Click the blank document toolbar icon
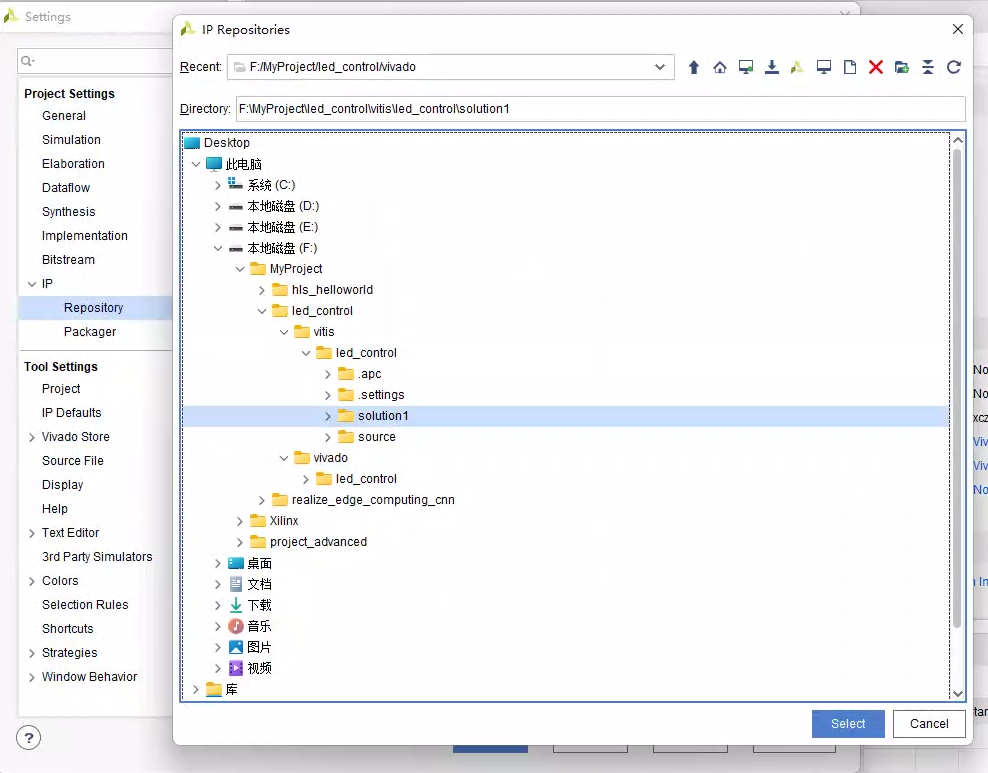Viewport: 988px width, 773px height. [850, 67]
